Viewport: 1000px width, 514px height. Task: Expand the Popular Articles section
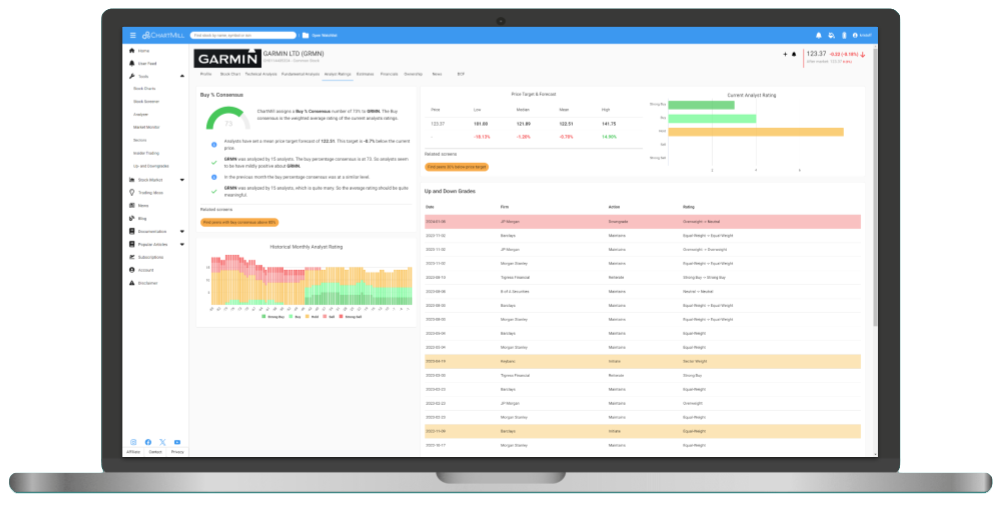[x=182, y=244]
